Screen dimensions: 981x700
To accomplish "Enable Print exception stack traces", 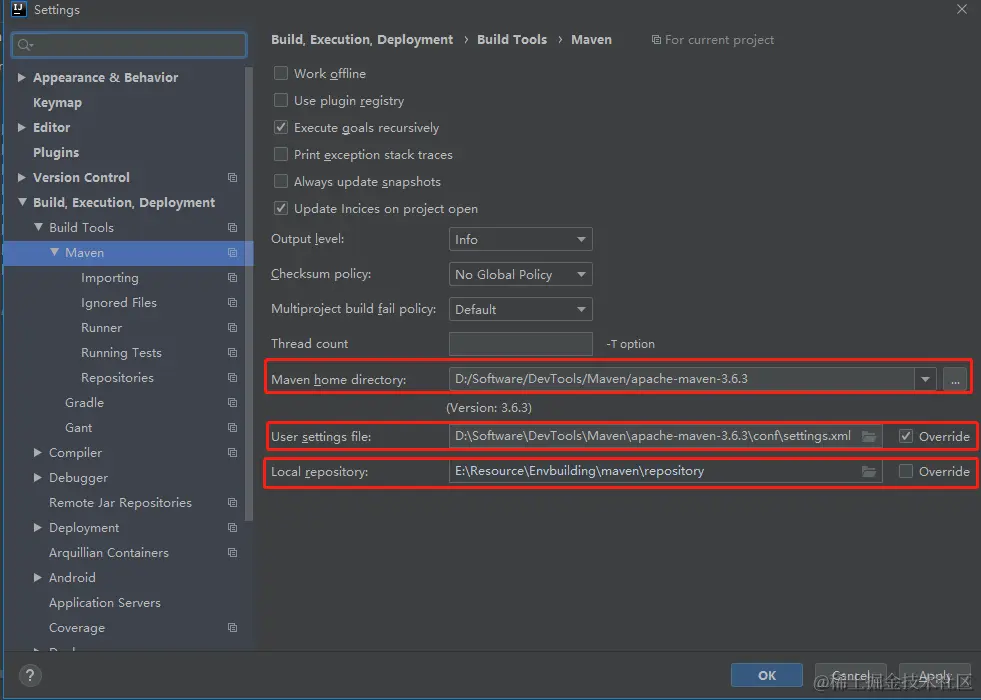I will click(x=281, y=155).
